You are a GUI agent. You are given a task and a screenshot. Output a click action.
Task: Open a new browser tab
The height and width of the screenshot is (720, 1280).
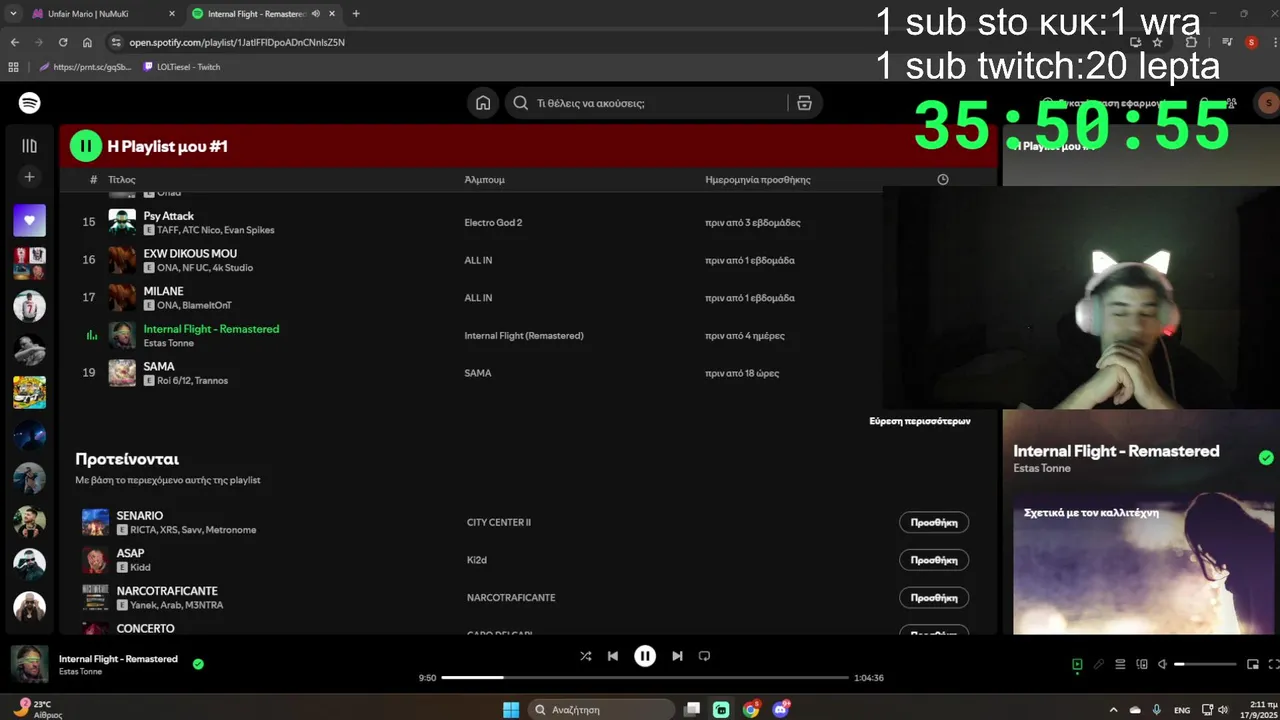[x=356, y=14]
